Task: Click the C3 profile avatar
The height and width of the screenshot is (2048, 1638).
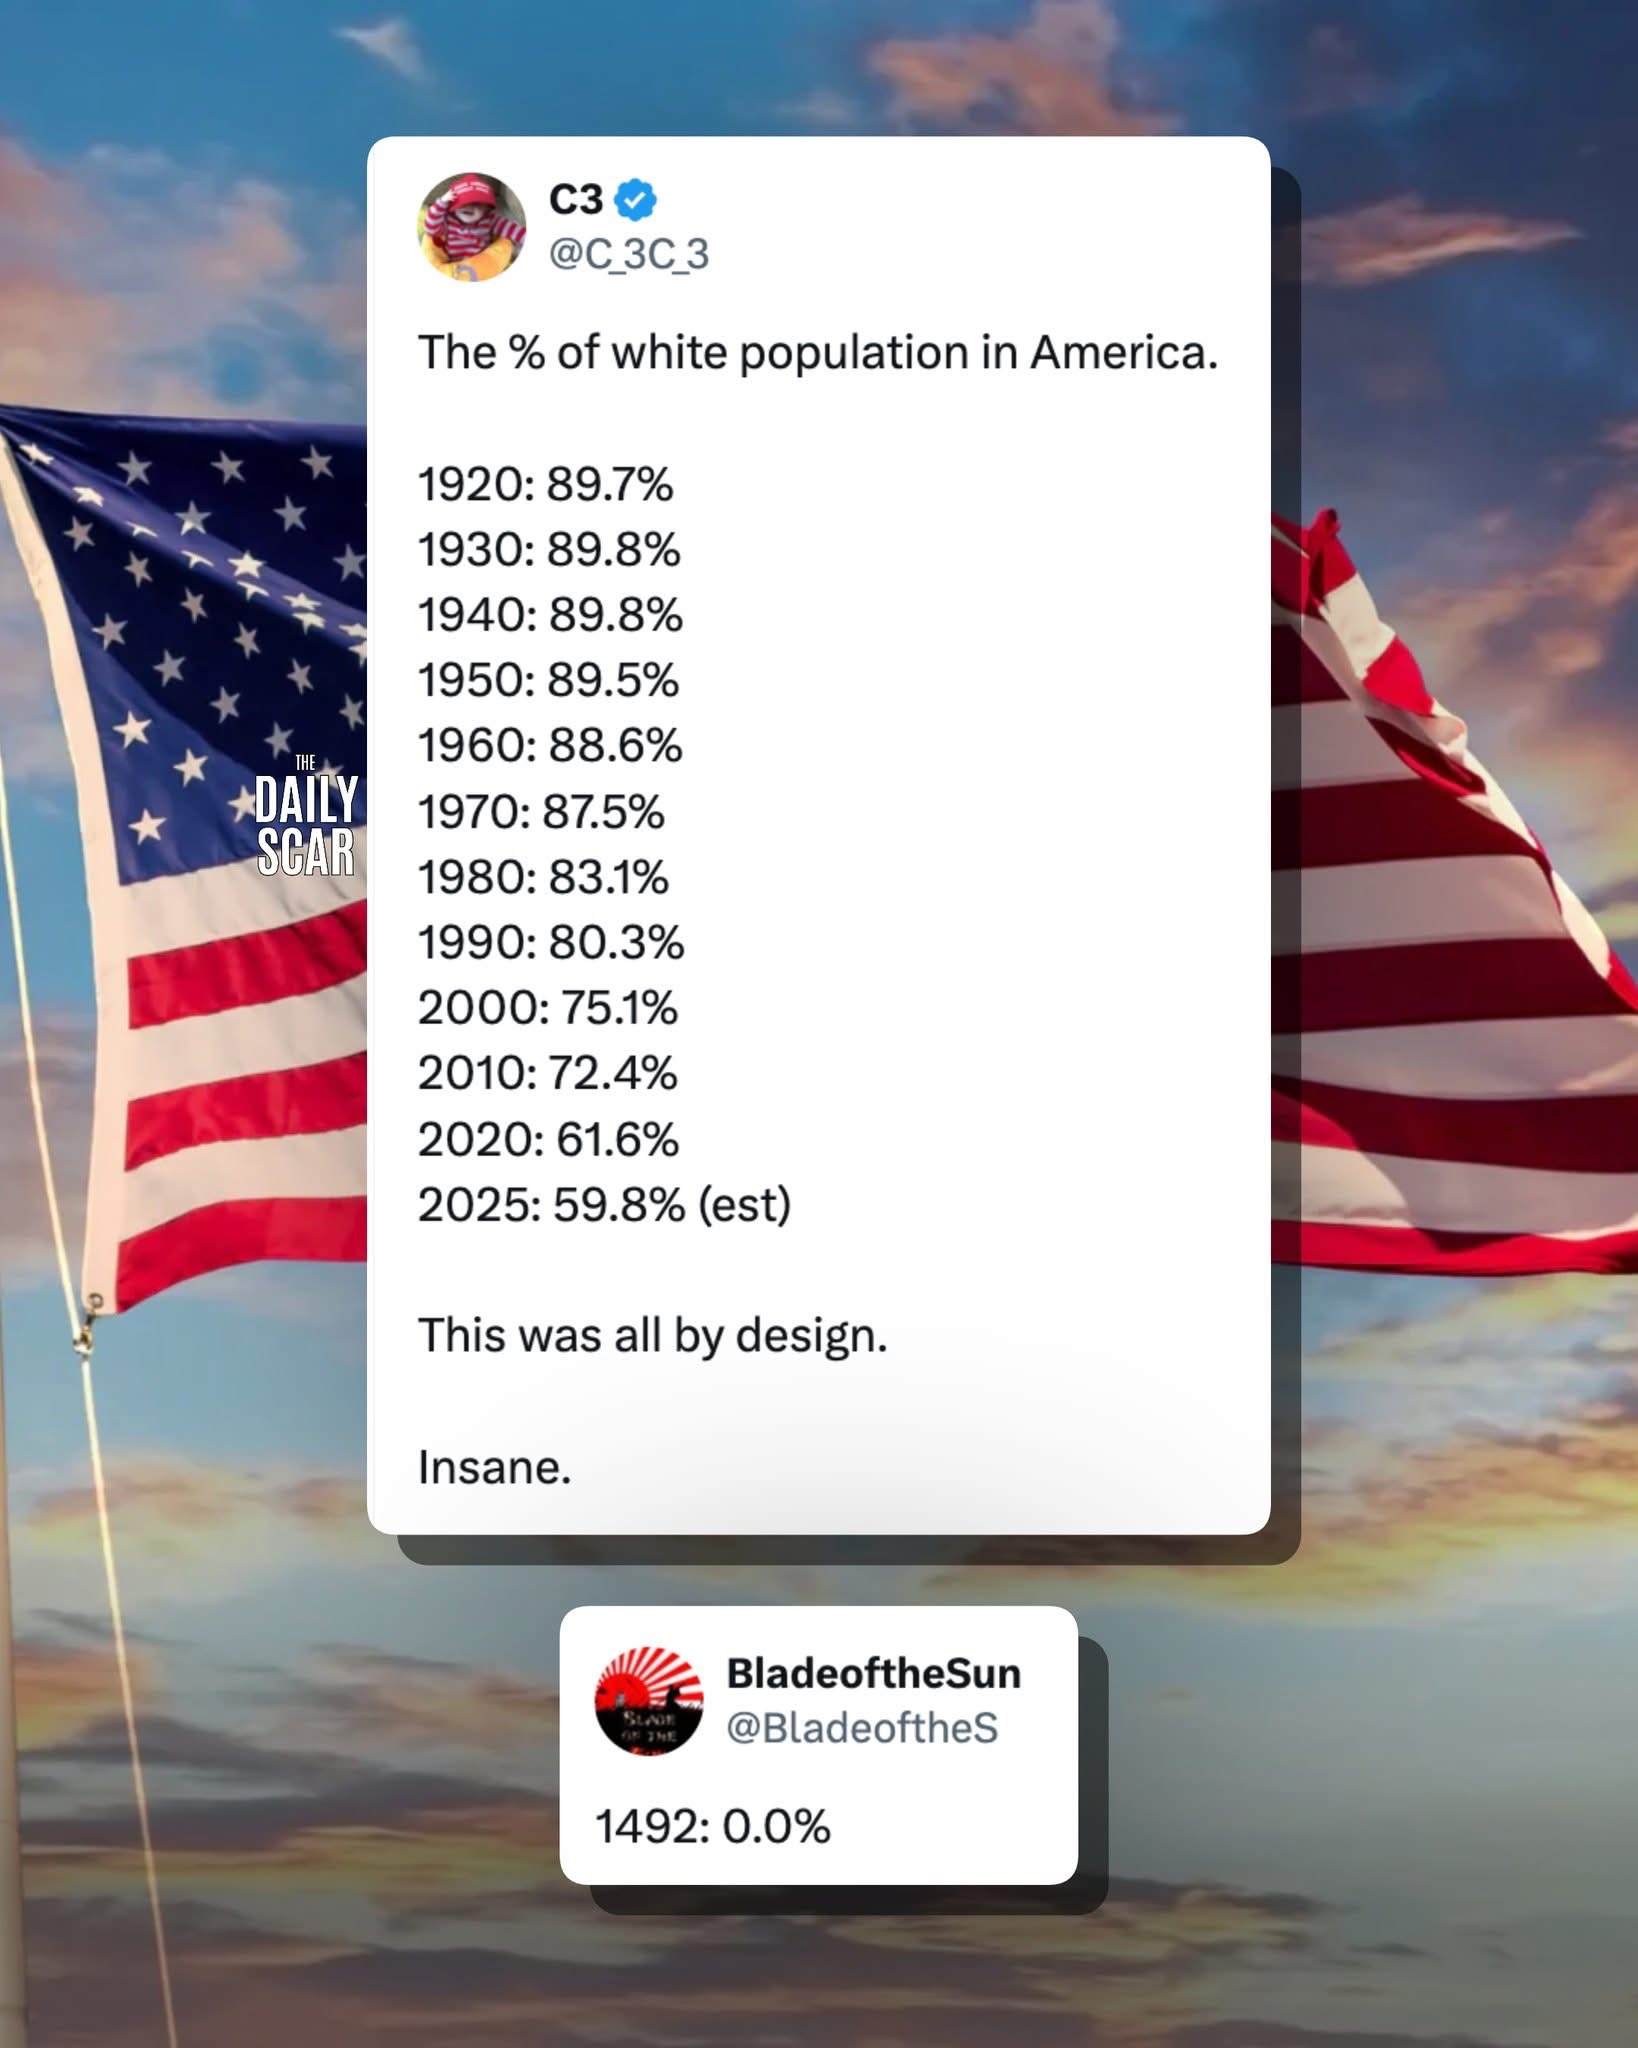Action: click(x=471, y=227)
